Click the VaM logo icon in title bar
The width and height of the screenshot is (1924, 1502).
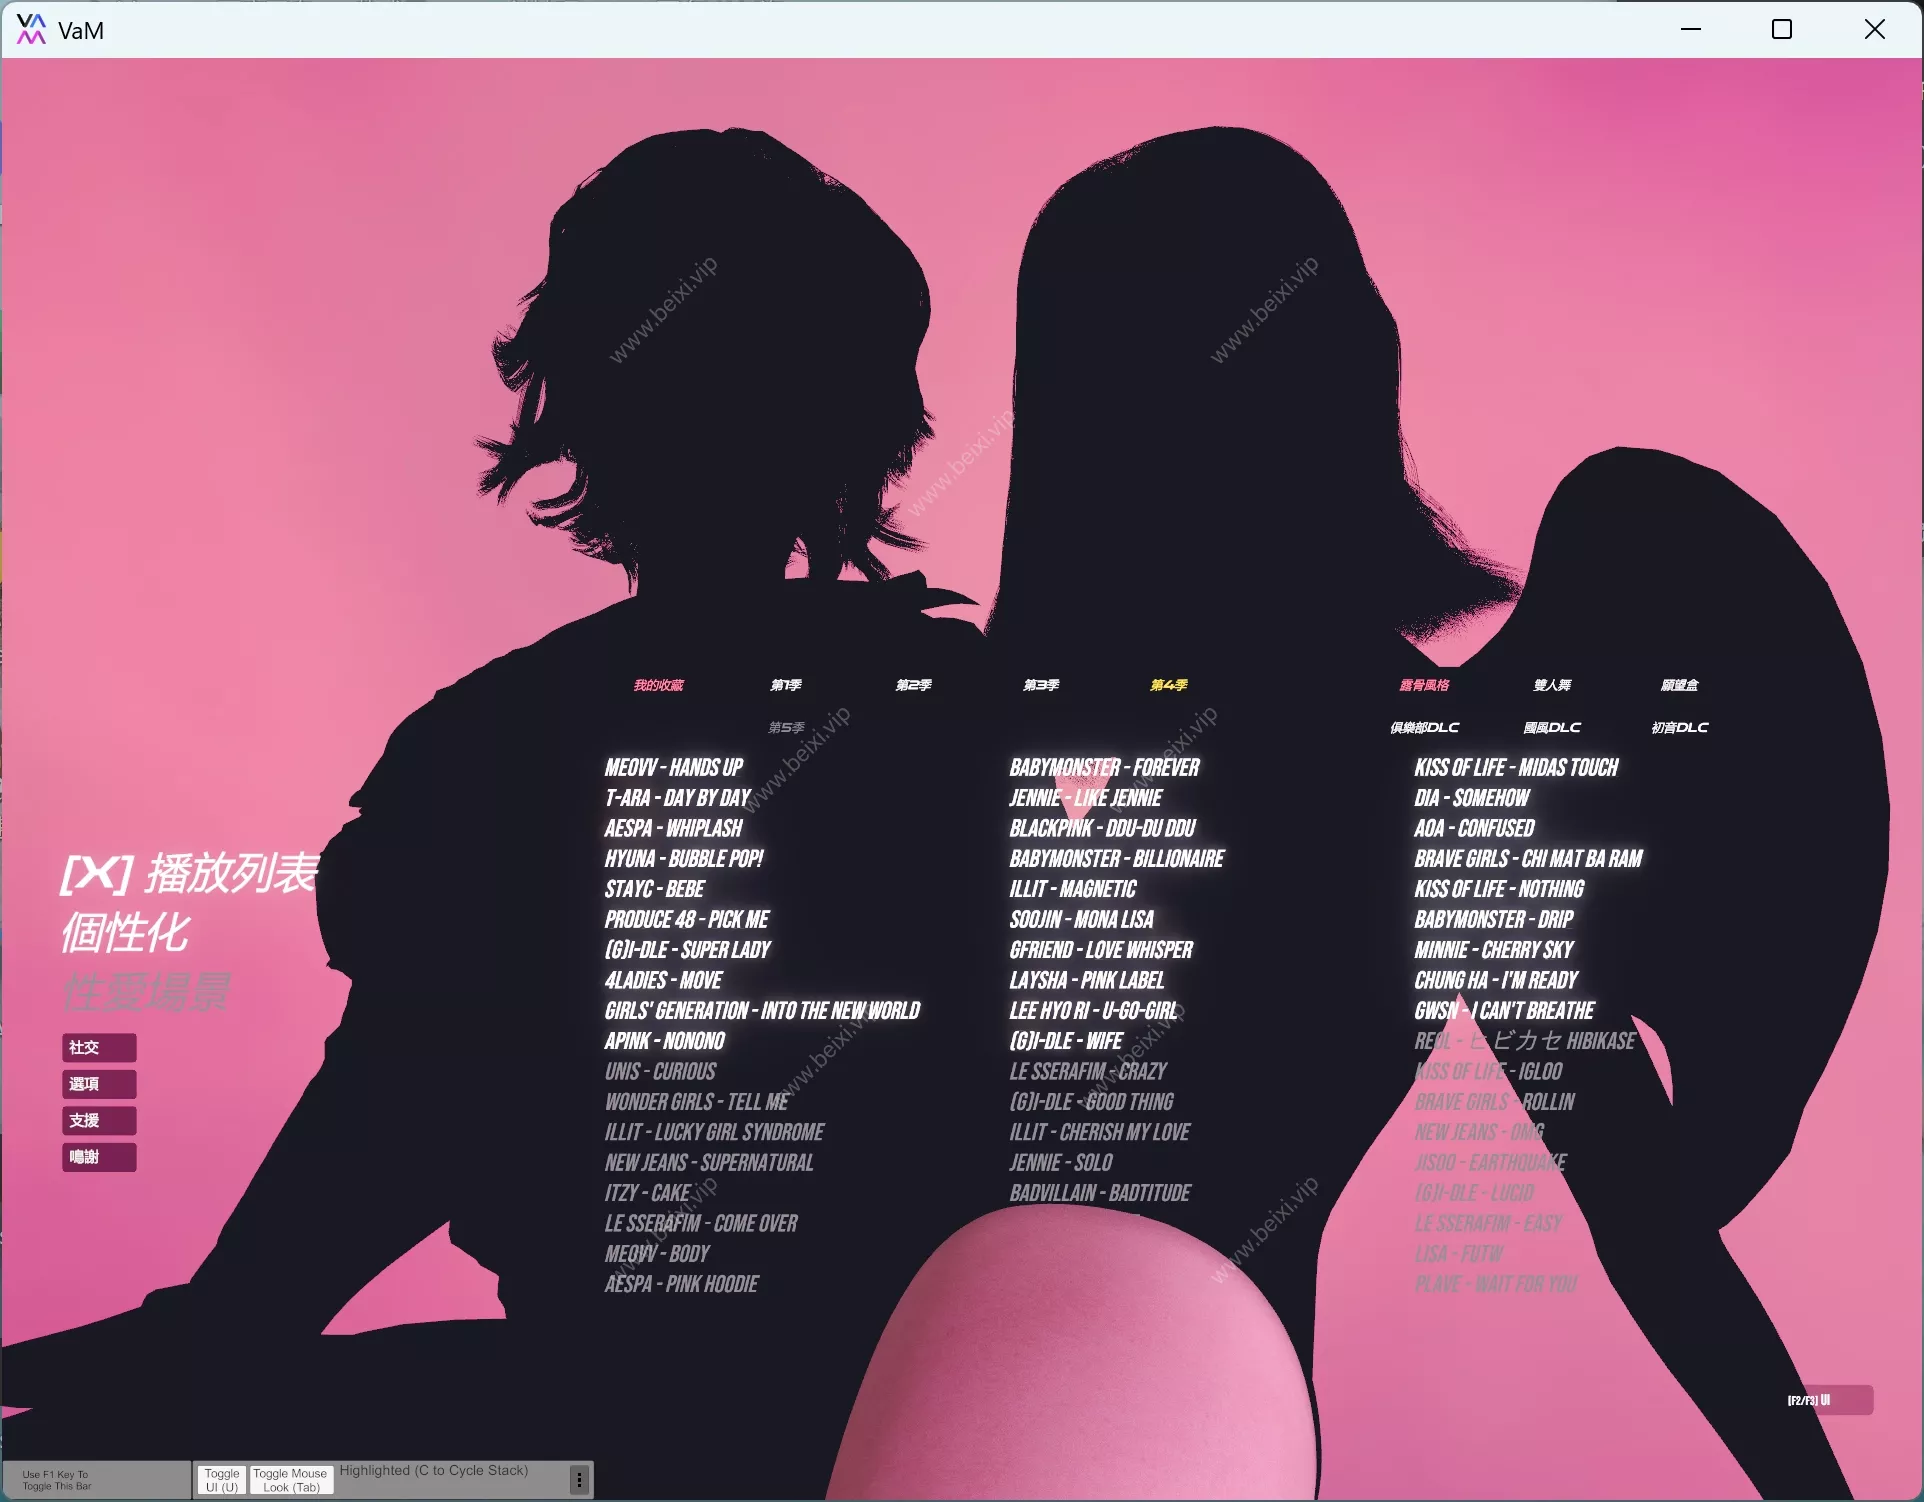tap(31, 29)
